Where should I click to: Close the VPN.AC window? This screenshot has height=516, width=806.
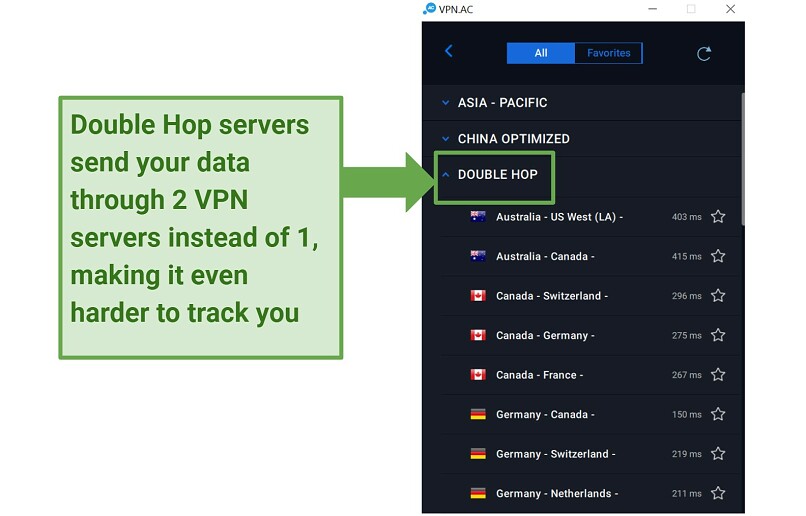pyautogui.click(x=730, y=9)
